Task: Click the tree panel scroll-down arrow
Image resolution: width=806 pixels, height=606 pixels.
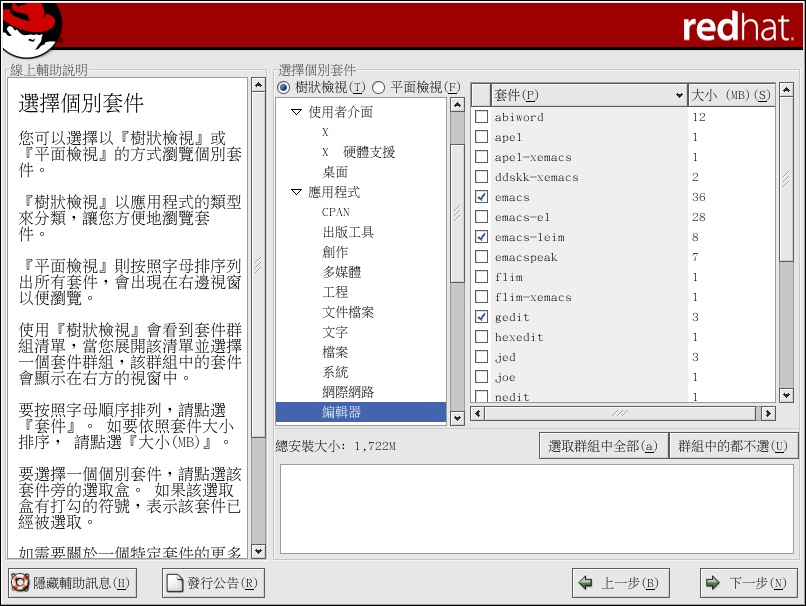Action: pos(457,418)
